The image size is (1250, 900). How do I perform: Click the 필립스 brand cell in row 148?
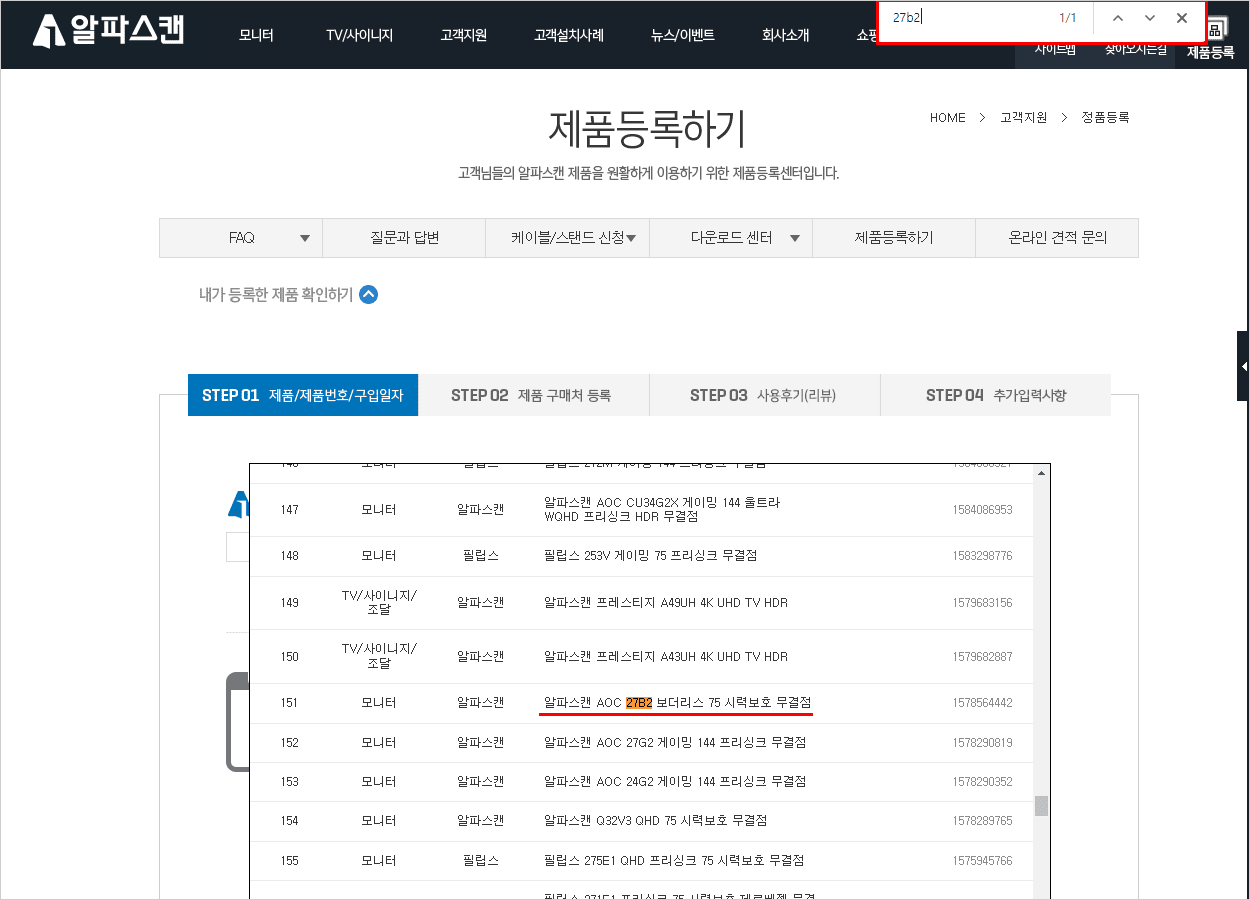[481, 555]
